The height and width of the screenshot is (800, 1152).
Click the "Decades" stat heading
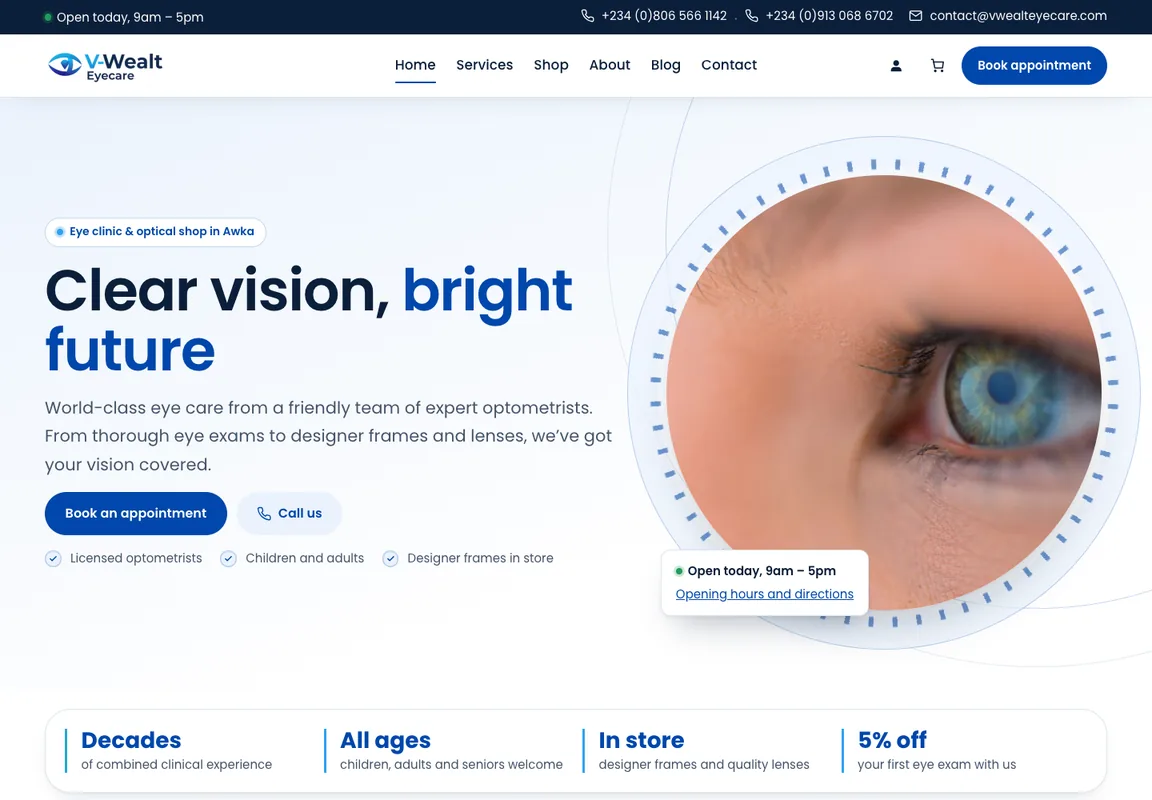131,740
